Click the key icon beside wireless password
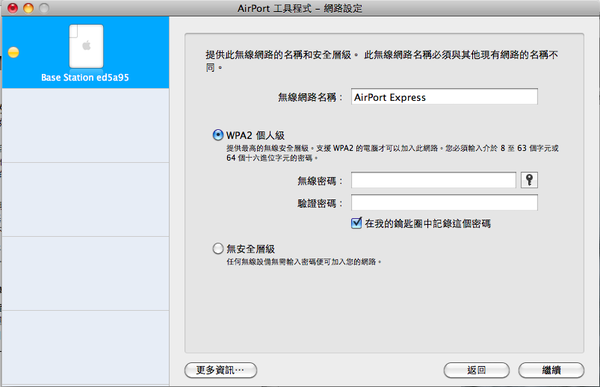 coord(529,180)
